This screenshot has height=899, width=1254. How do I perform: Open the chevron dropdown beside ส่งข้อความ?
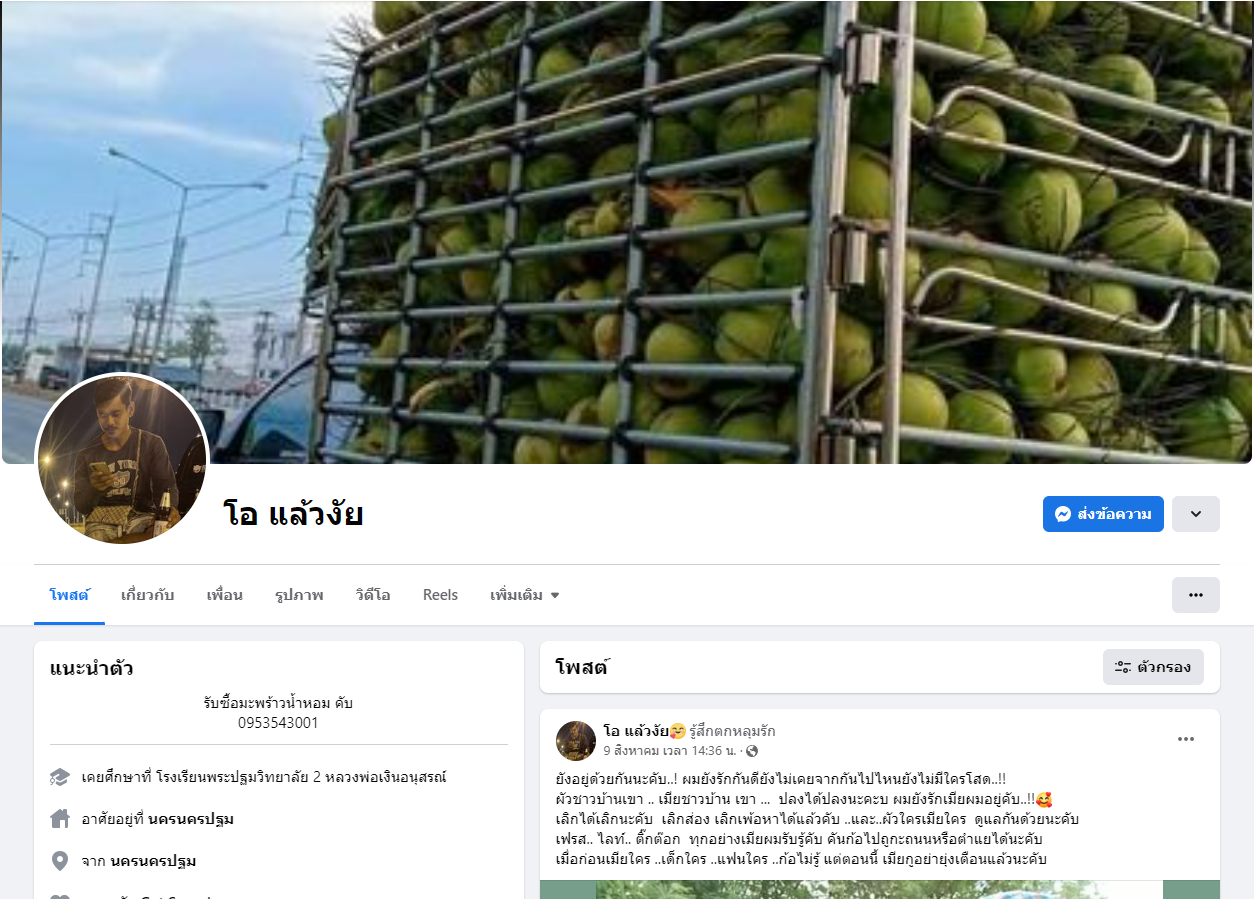click(x=1196, y=514)
